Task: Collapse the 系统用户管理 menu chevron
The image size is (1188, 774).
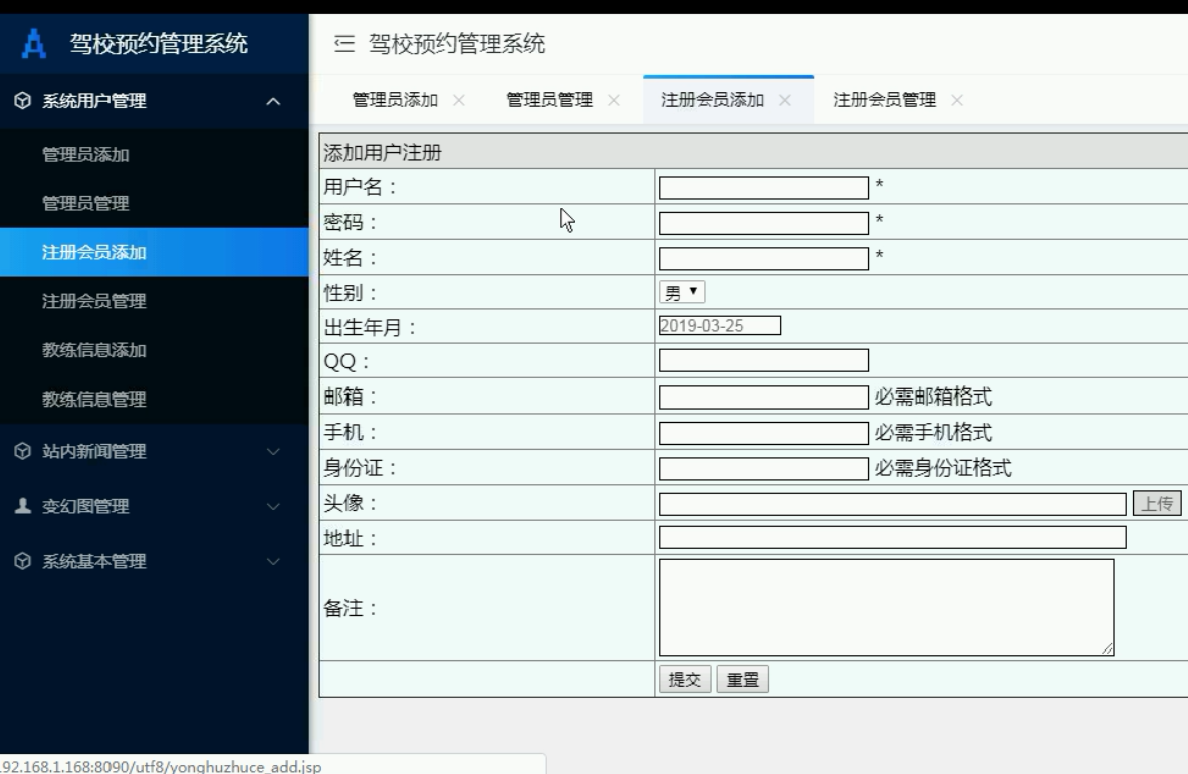Action: [x=274, y=101]
